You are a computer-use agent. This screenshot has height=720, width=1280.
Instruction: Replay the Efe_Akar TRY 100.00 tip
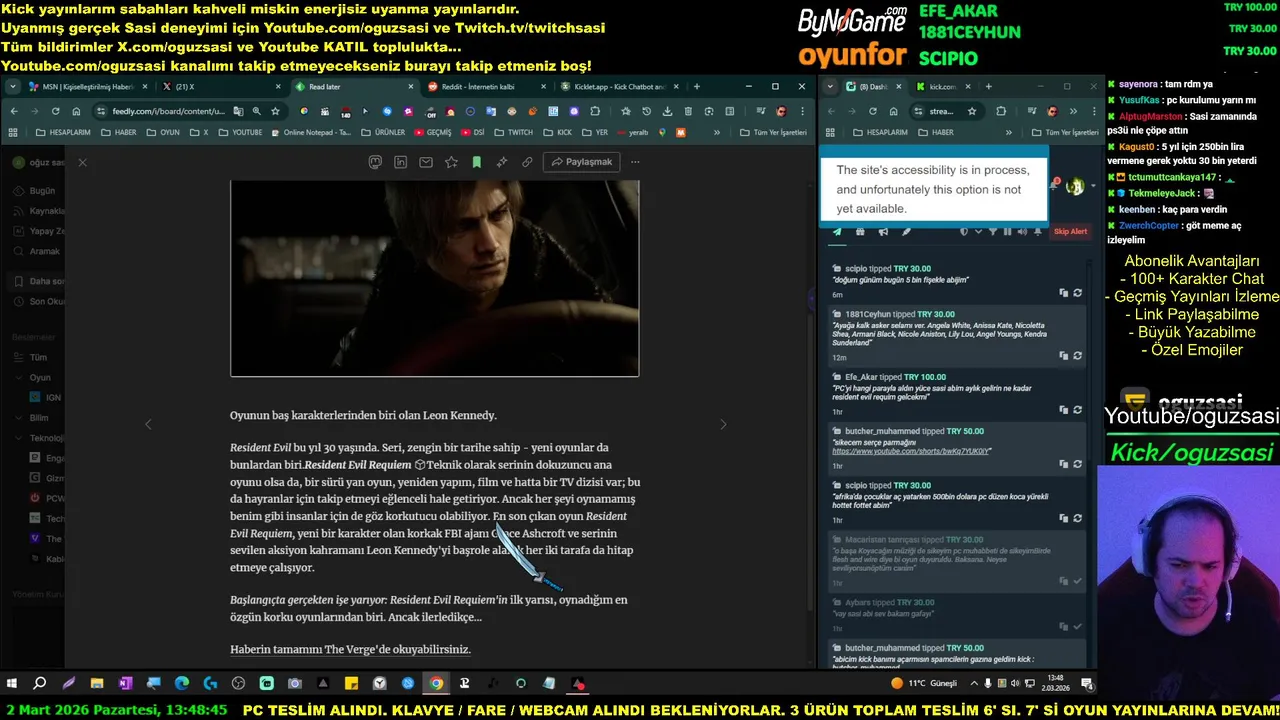(1077, 409)
